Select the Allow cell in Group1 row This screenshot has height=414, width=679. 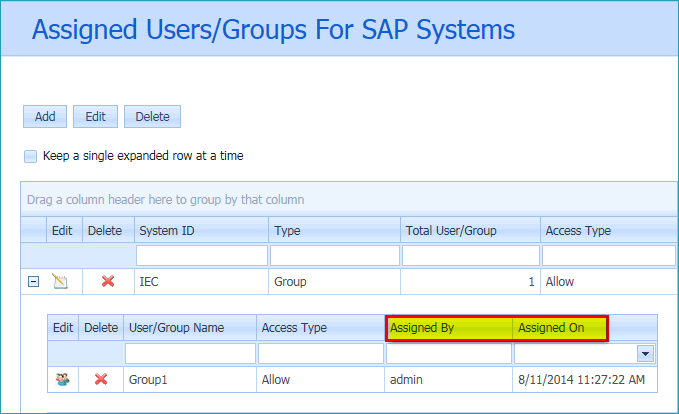tap(320, 379)
